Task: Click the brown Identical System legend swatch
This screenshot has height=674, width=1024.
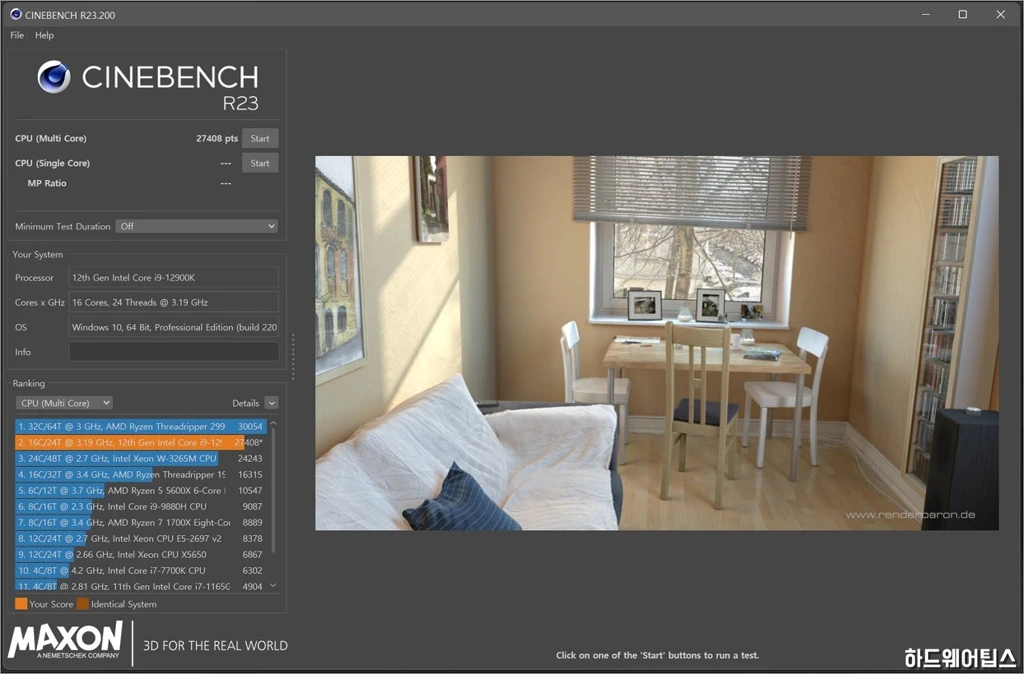Action: 82,604
